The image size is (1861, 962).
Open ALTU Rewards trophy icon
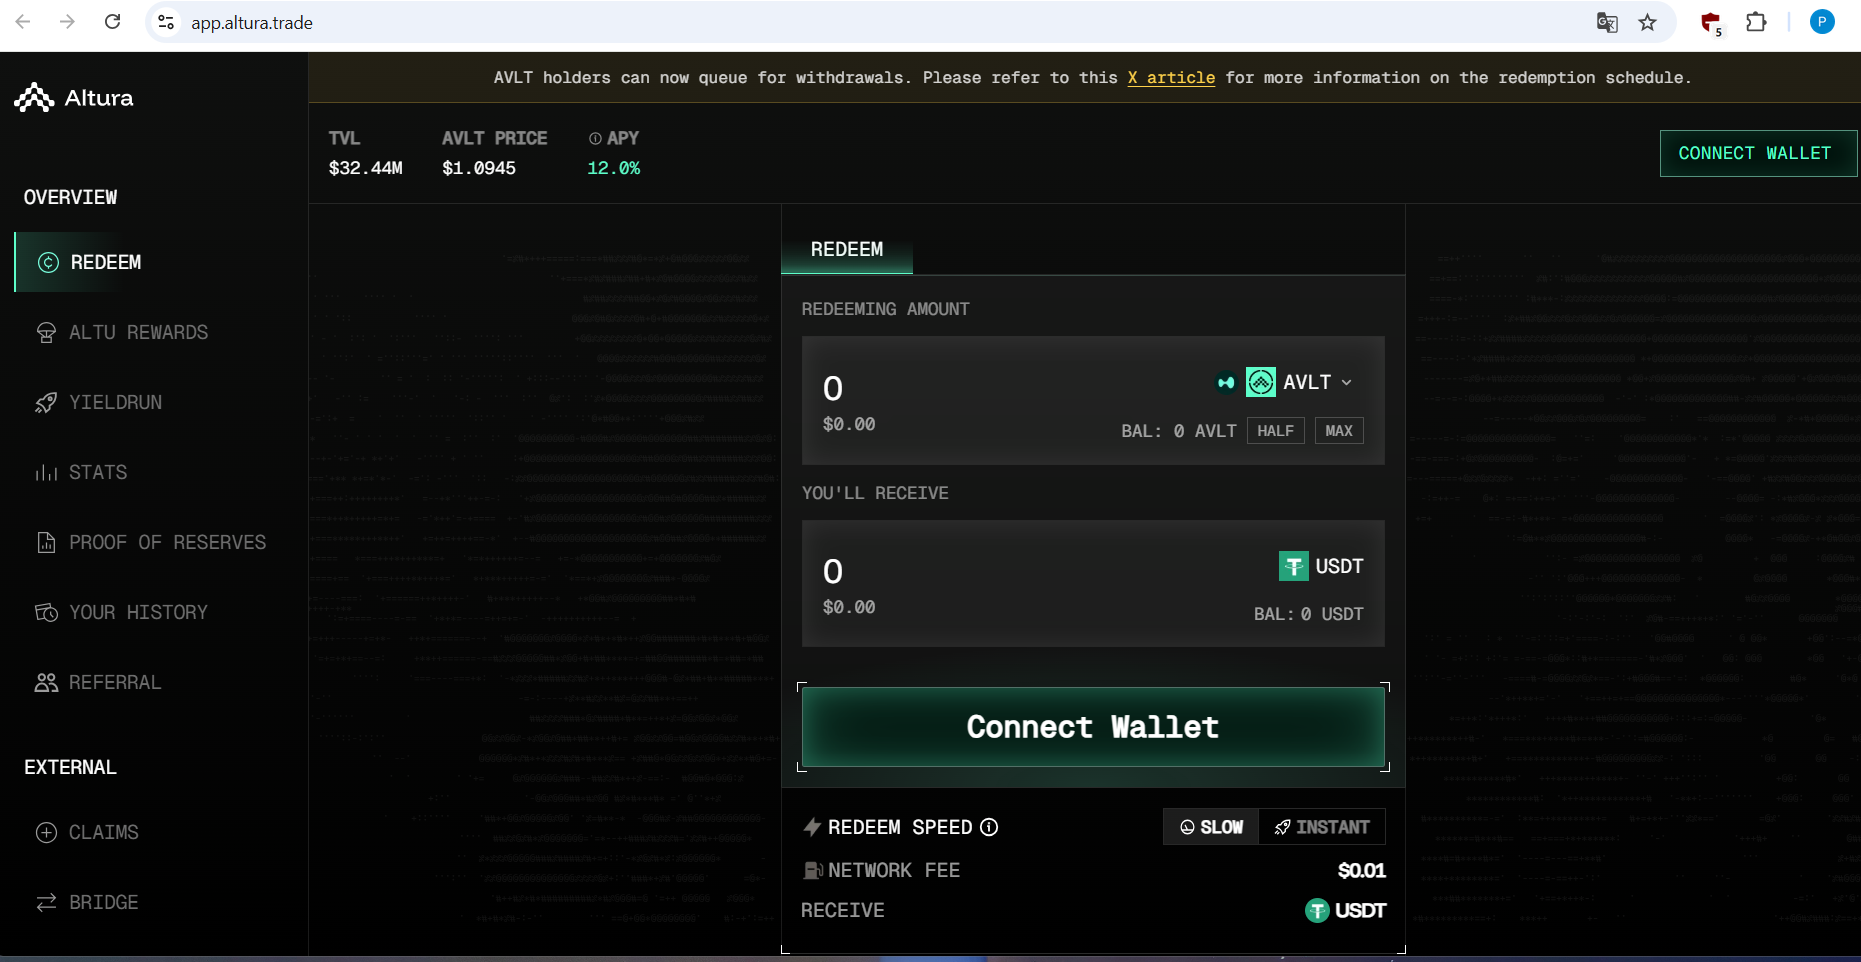(46, 332)
